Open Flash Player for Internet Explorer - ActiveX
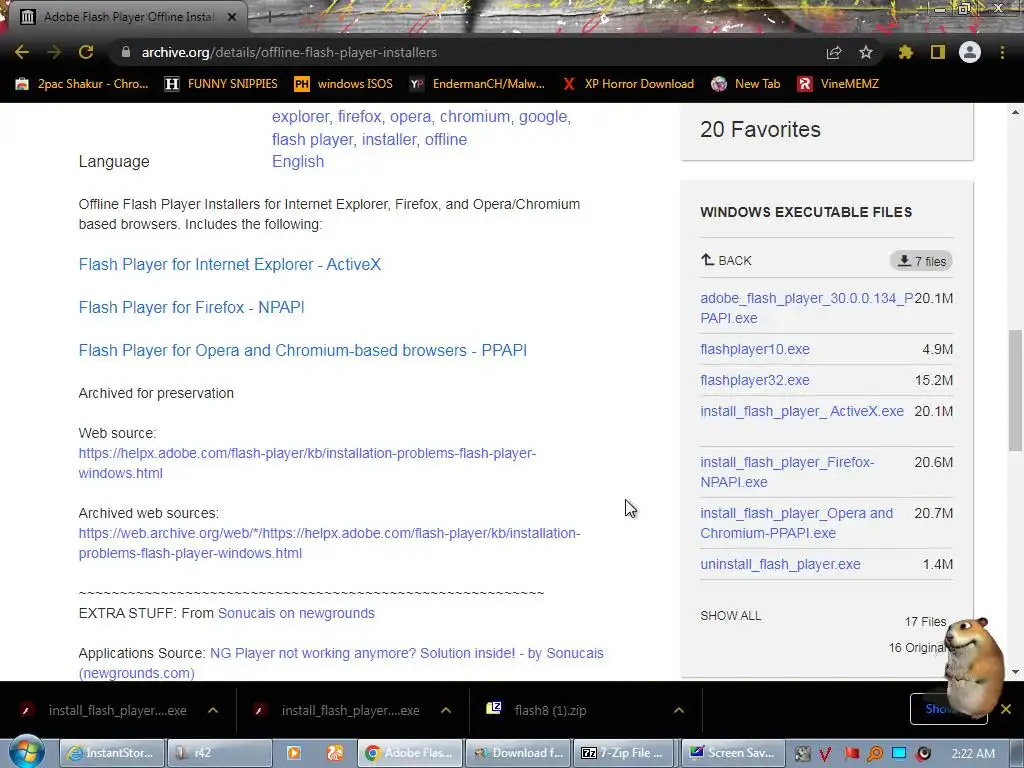Viewport: 1024px width, 768px height. coord(230,264)
